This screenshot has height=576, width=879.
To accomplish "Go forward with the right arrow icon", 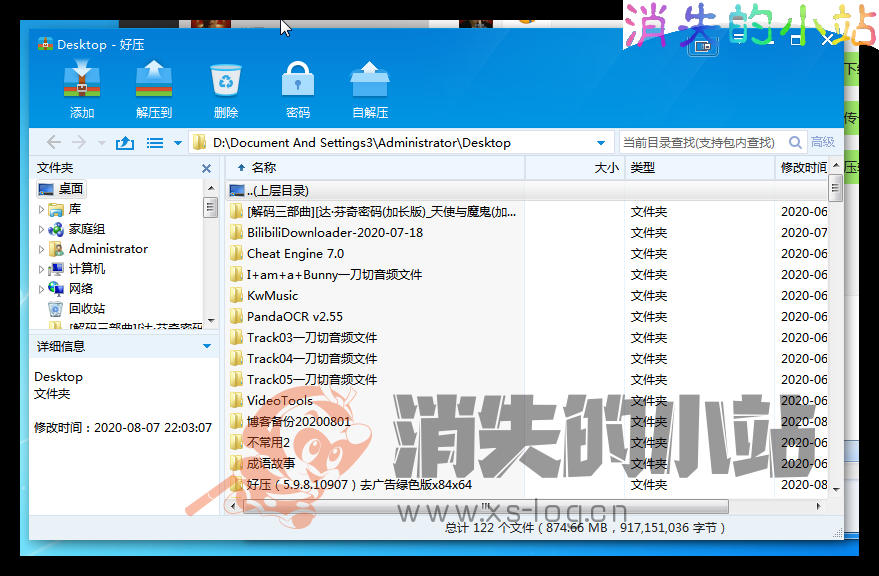I will [x=79, y=142].
